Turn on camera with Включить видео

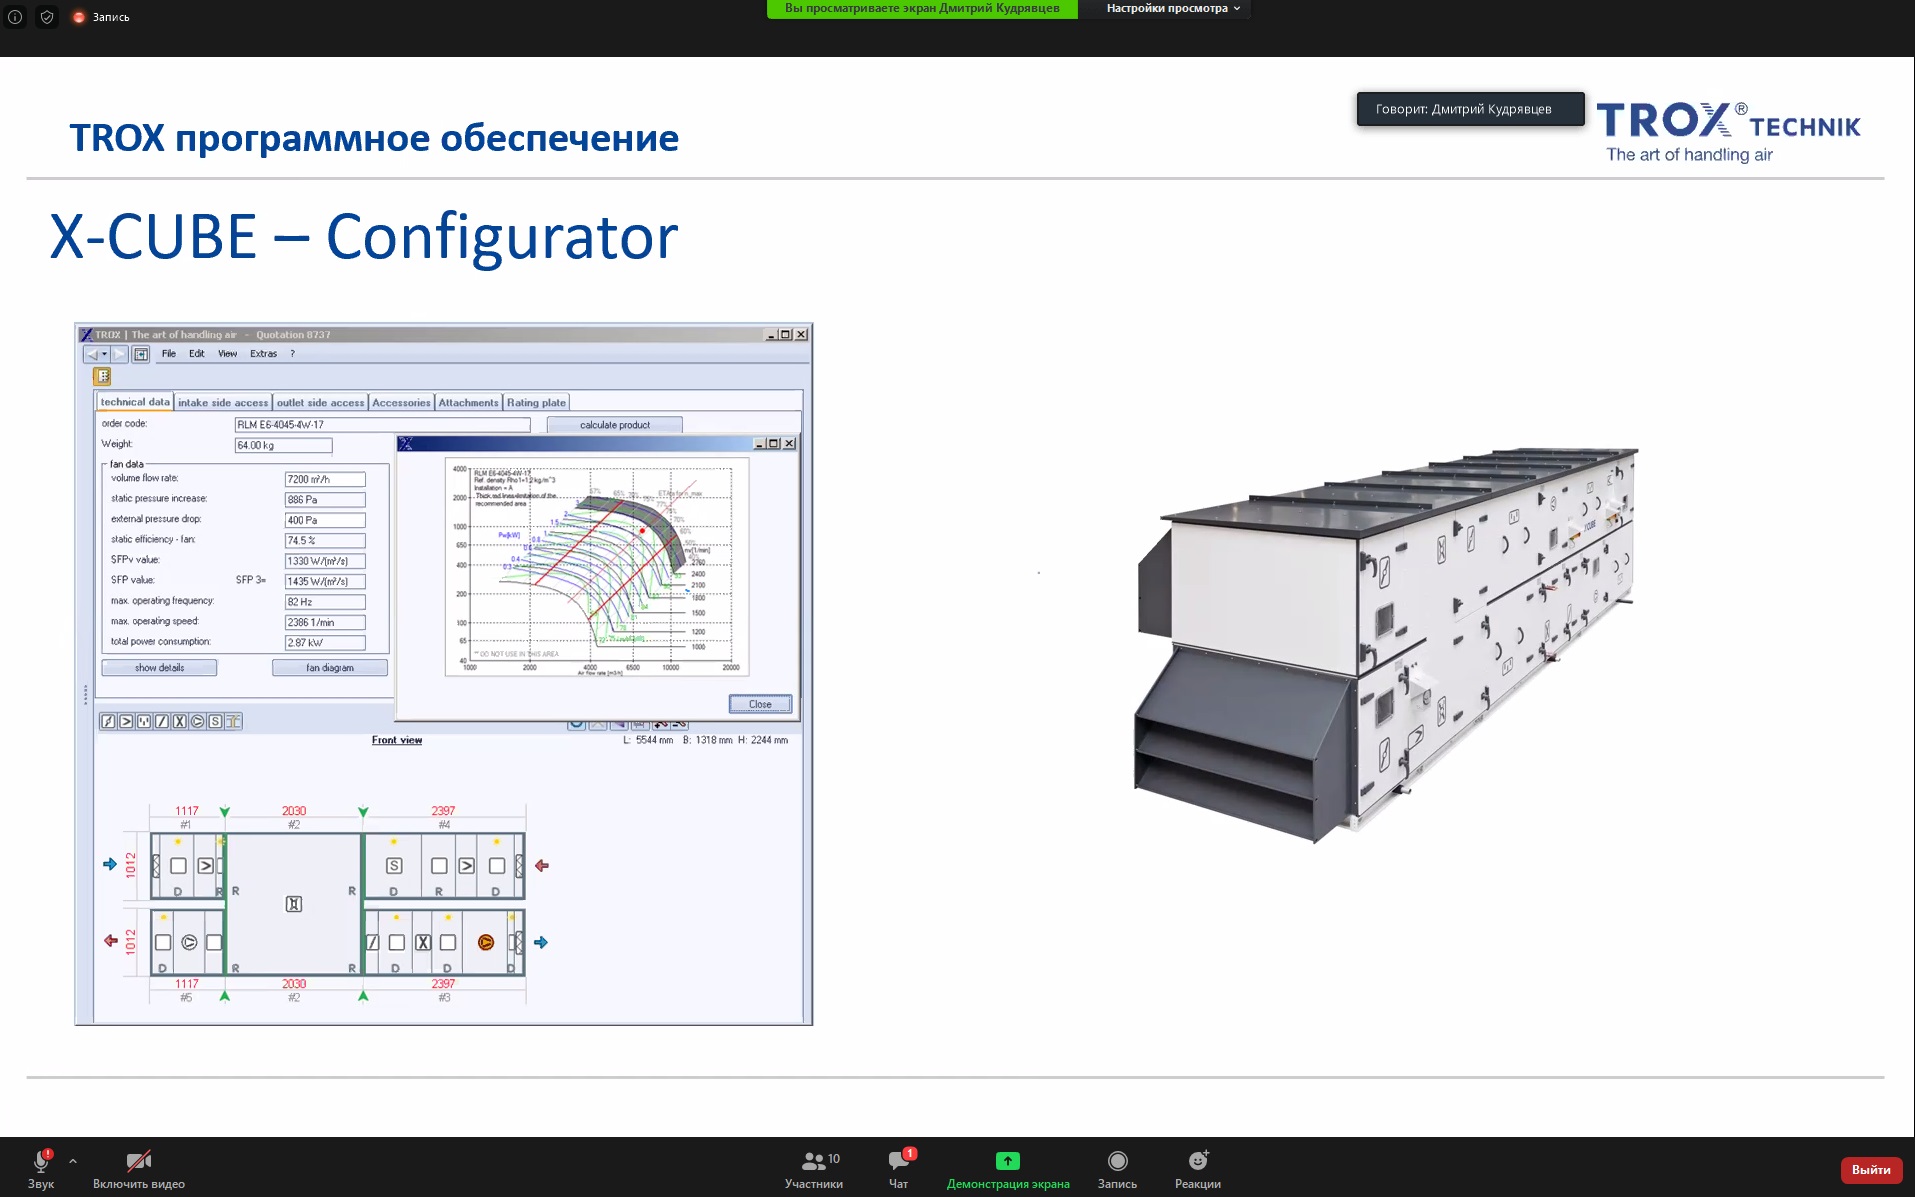coord(139,1168)
